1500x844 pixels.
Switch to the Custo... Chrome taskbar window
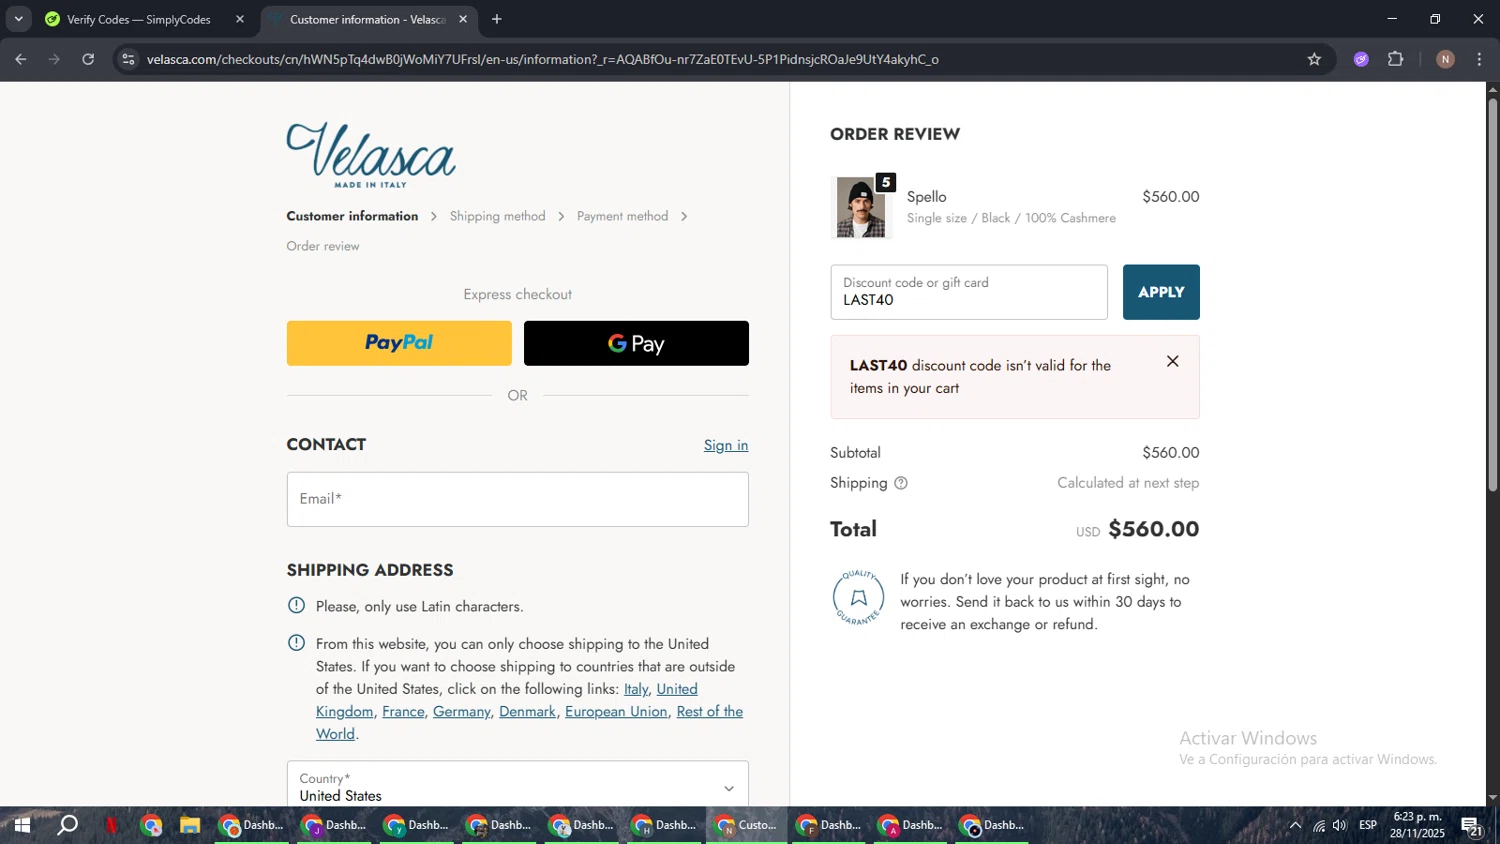[746, 825]
